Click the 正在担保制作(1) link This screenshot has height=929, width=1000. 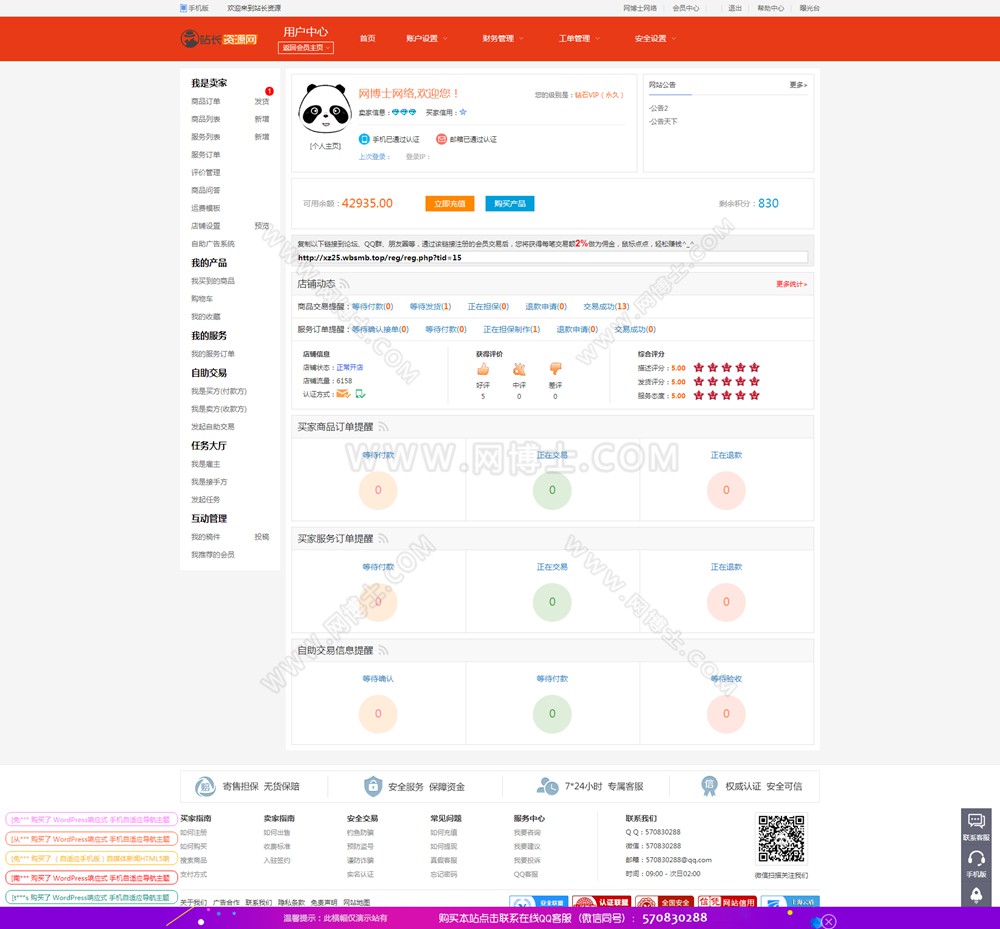511,330
